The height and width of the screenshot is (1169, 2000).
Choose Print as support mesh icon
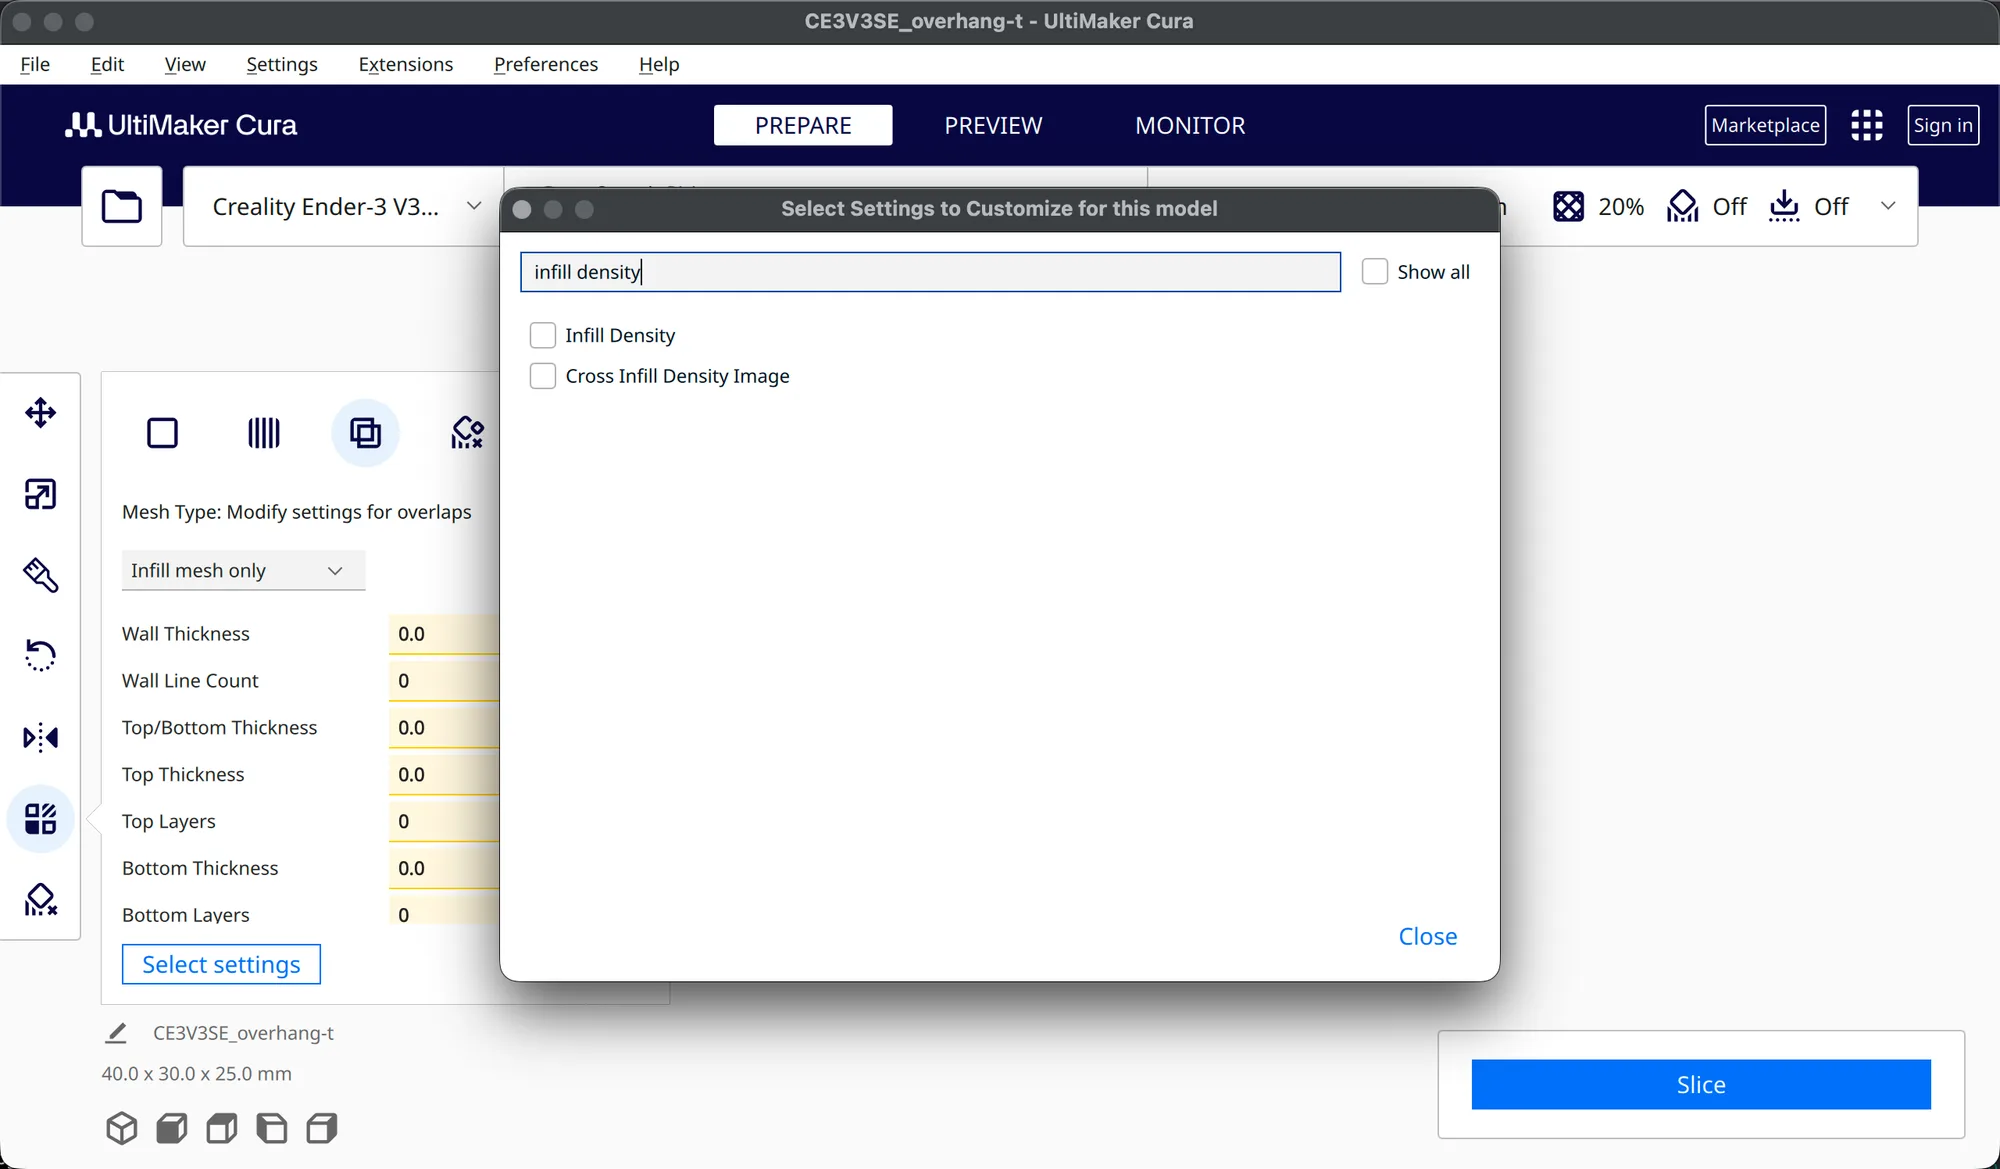coord(263,433)
